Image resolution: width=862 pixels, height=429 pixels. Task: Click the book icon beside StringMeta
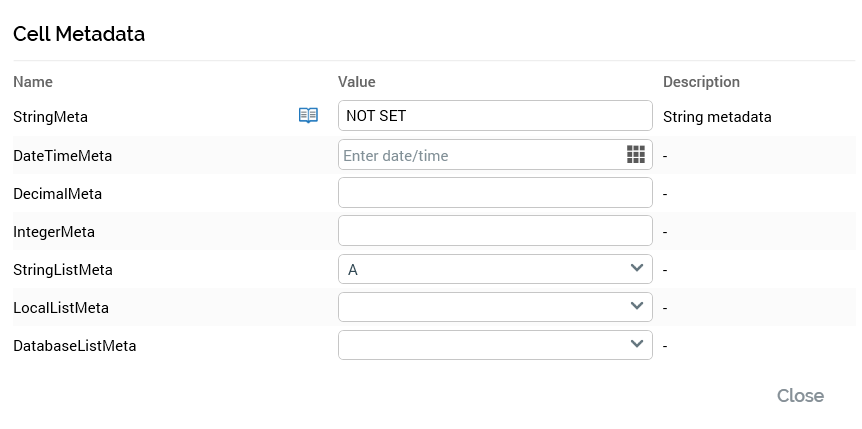tap(308, 116)
